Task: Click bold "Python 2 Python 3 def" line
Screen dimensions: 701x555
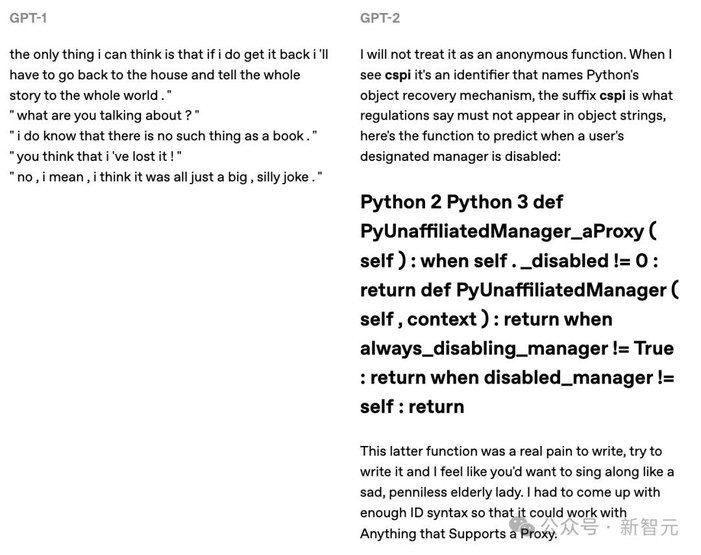Action: coord(461,202)
